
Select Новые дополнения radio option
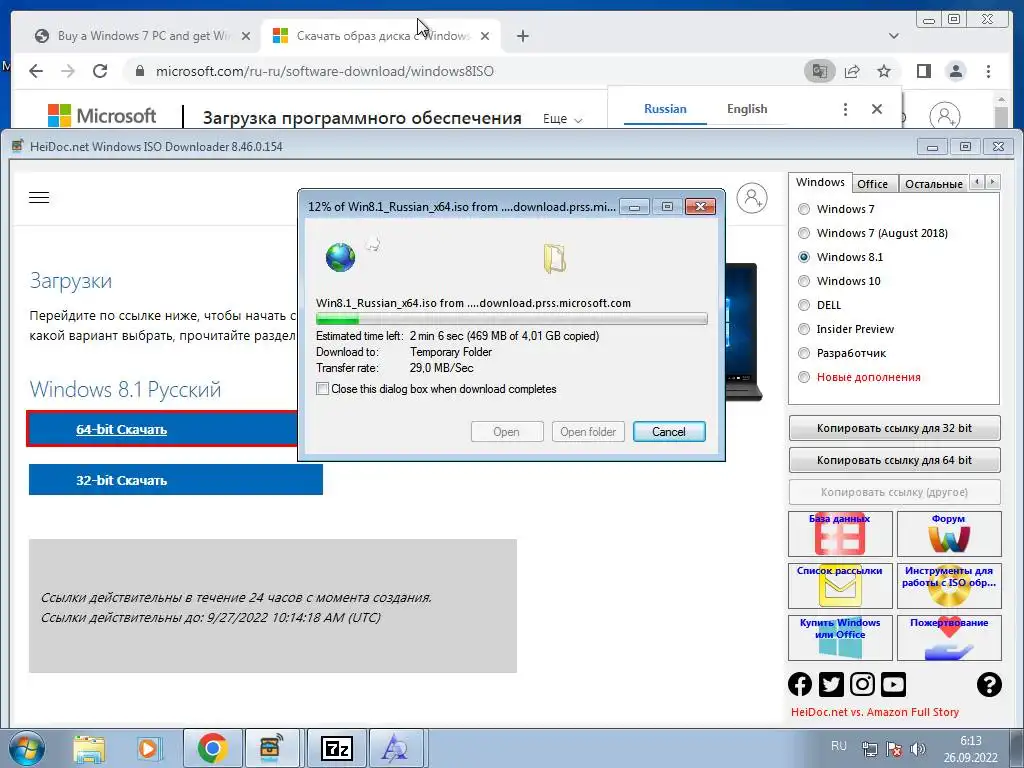(804, 377)
